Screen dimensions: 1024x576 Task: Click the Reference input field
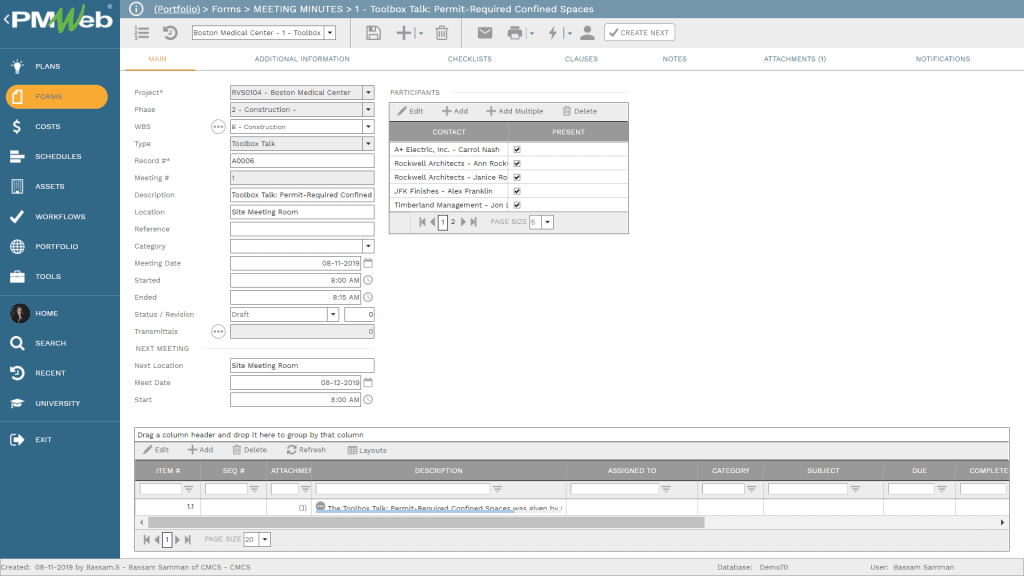pos(302,229)
